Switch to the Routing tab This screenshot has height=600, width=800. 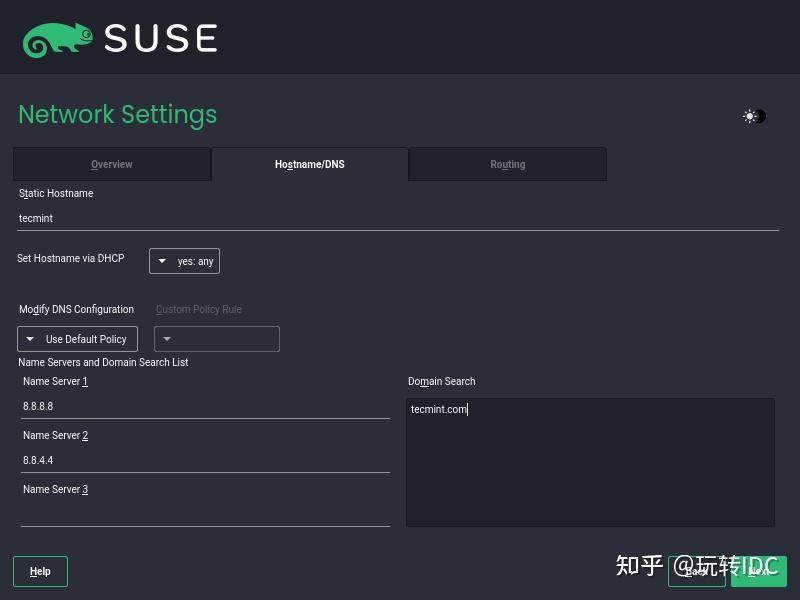click(x=507, y=164)
